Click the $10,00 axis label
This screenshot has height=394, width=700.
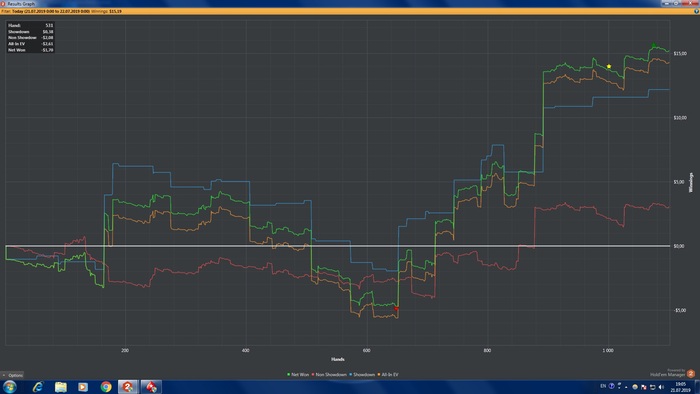point(680,118)
